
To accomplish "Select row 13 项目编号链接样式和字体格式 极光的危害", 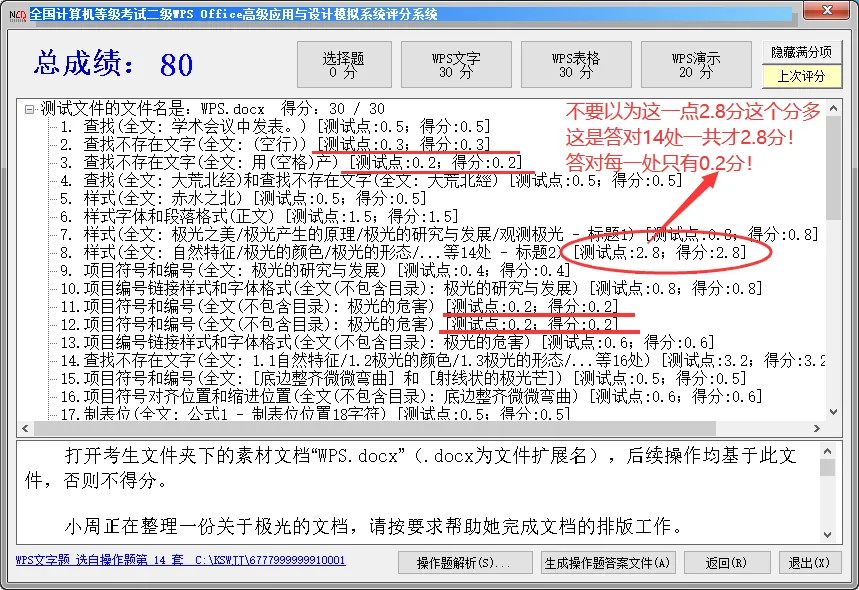I will point(387,343).
